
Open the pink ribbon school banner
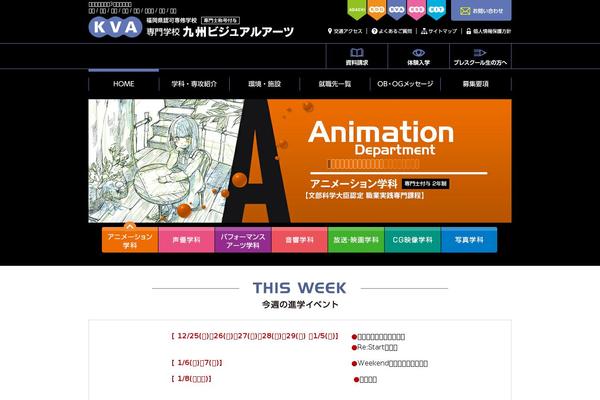point(416,9)
